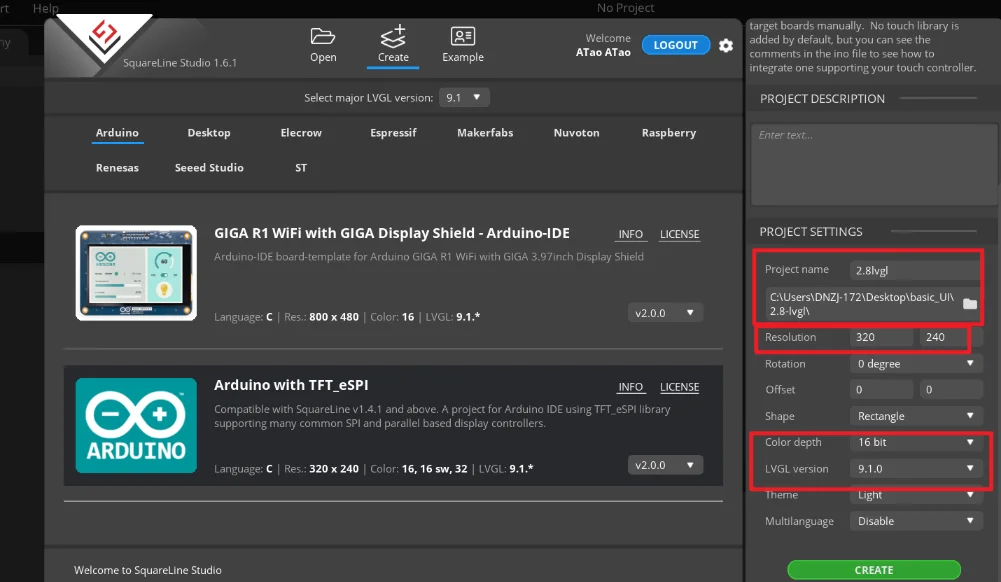Open the LVGL version 9.1.0 dropdown
The width and height of the screenshot is (1001, 582).
915,468
